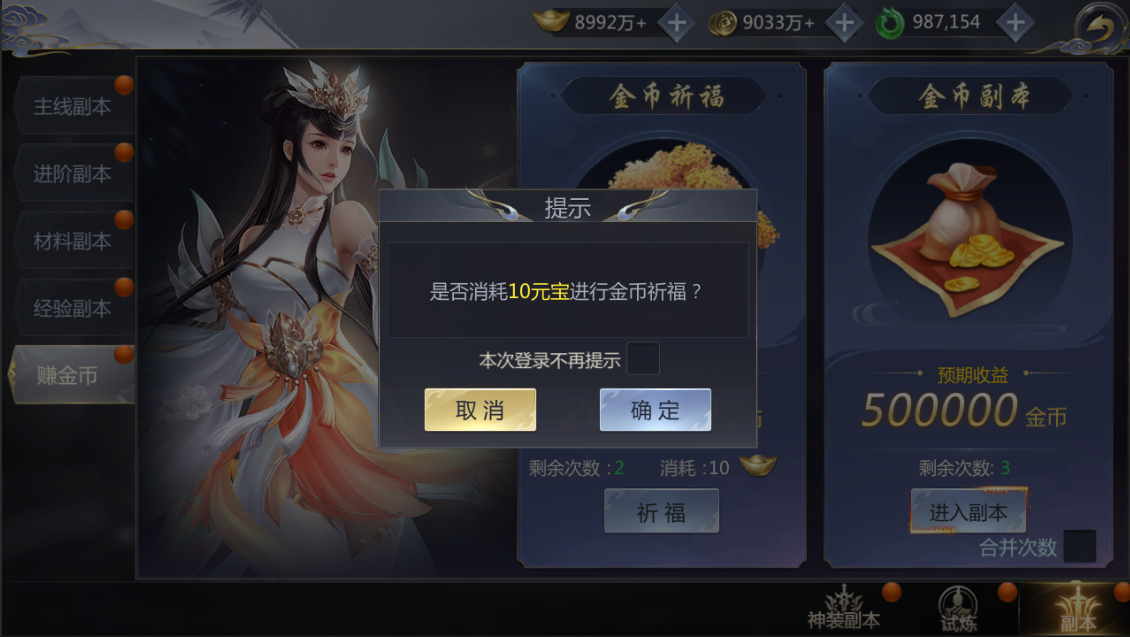Confirm with the 确定 button
The height and width of the screenshot is (637, 1130).
coord(655,410)
